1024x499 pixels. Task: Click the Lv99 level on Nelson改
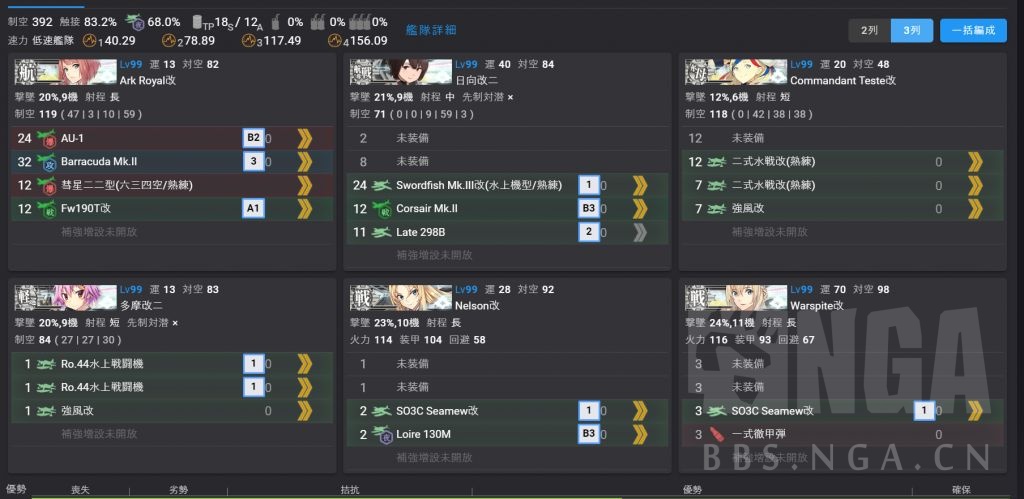pos(467,289)
